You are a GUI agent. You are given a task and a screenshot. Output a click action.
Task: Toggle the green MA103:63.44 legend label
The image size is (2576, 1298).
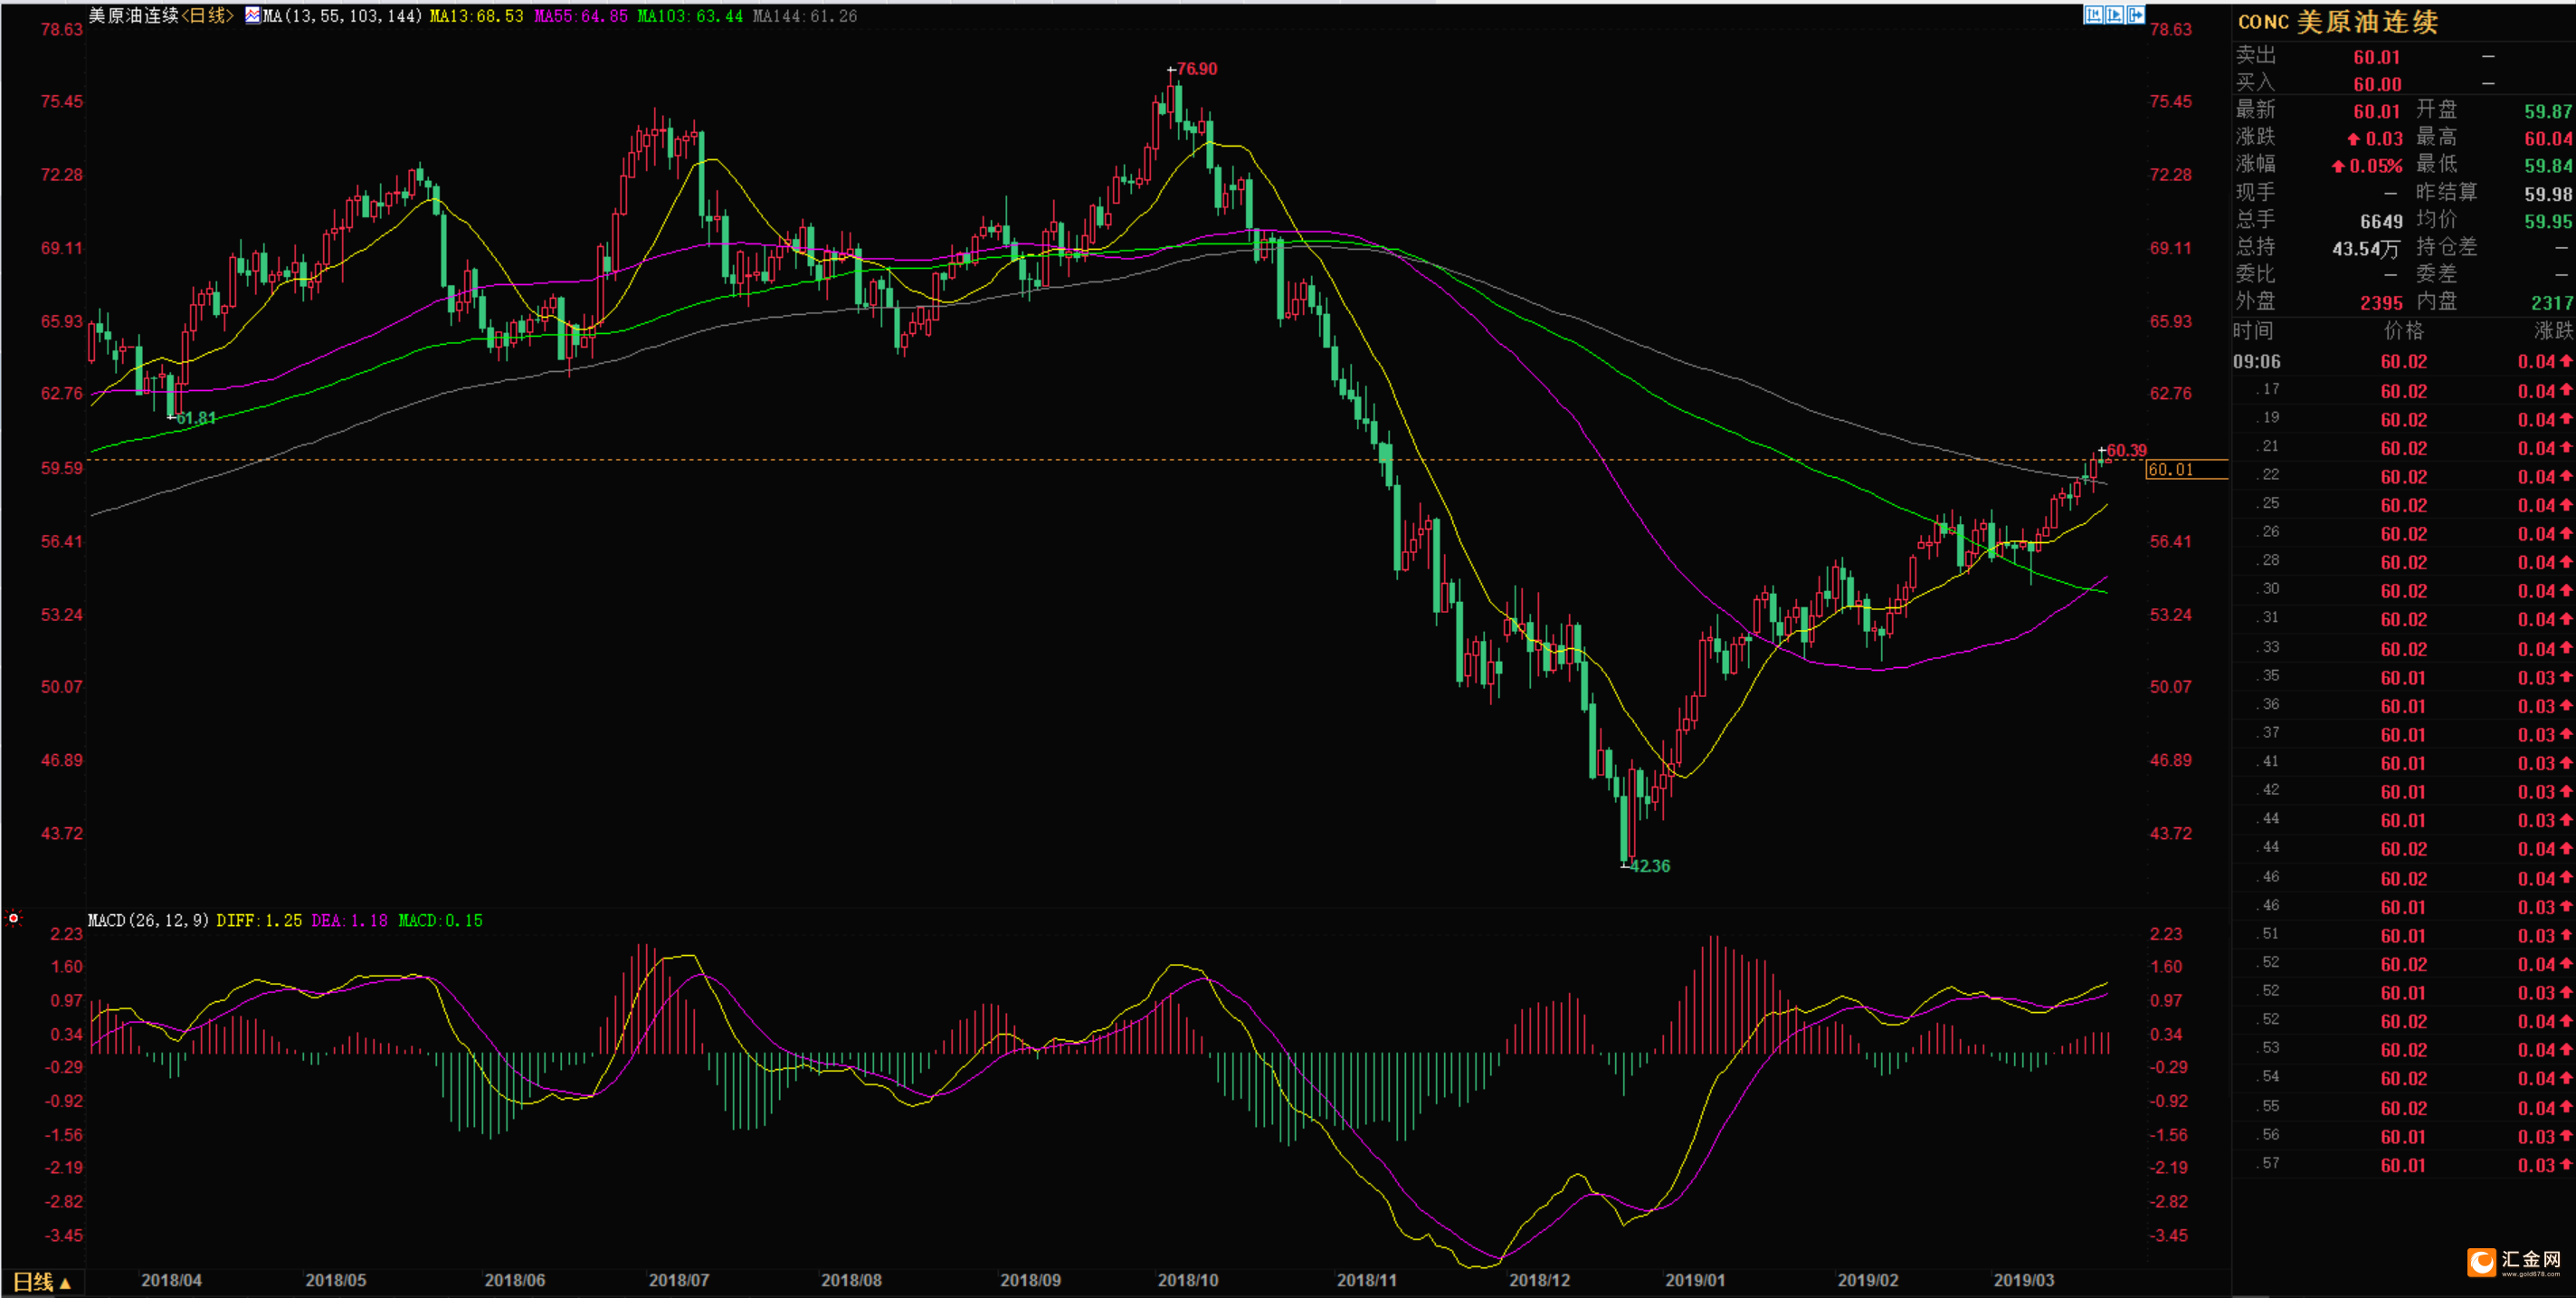tap(690, 16)
